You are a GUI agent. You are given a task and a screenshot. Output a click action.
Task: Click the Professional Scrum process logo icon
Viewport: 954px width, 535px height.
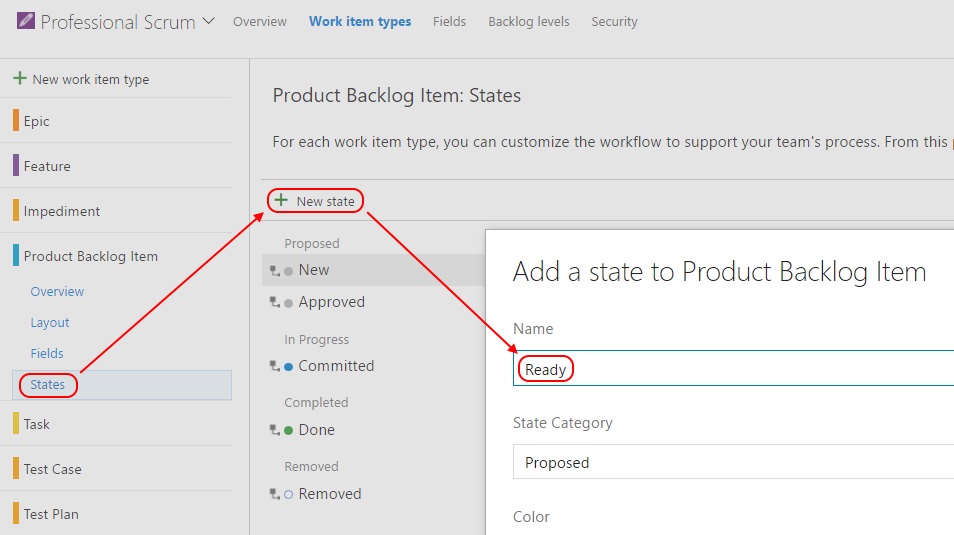click(25, 21)
